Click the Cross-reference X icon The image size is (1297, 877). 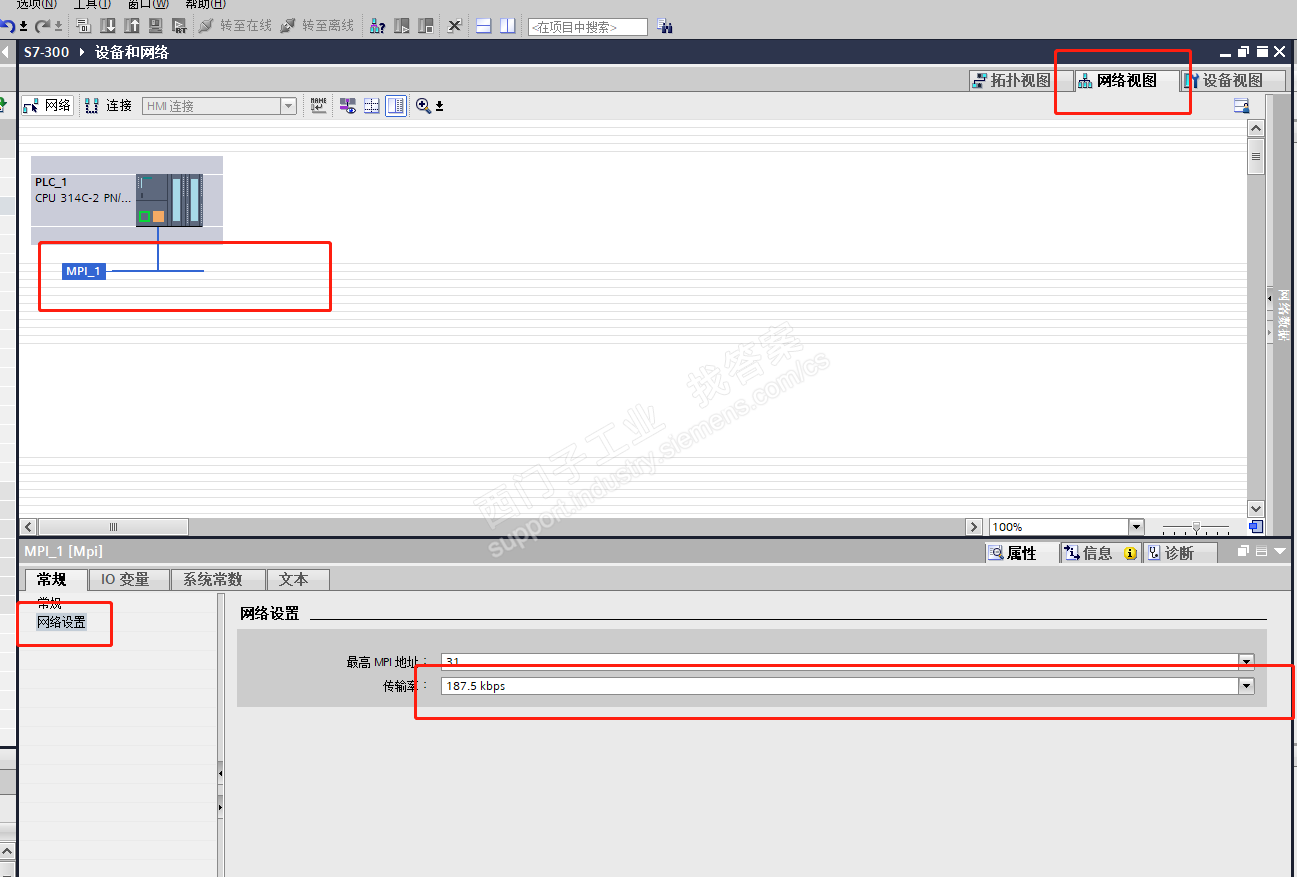[454, 26]
